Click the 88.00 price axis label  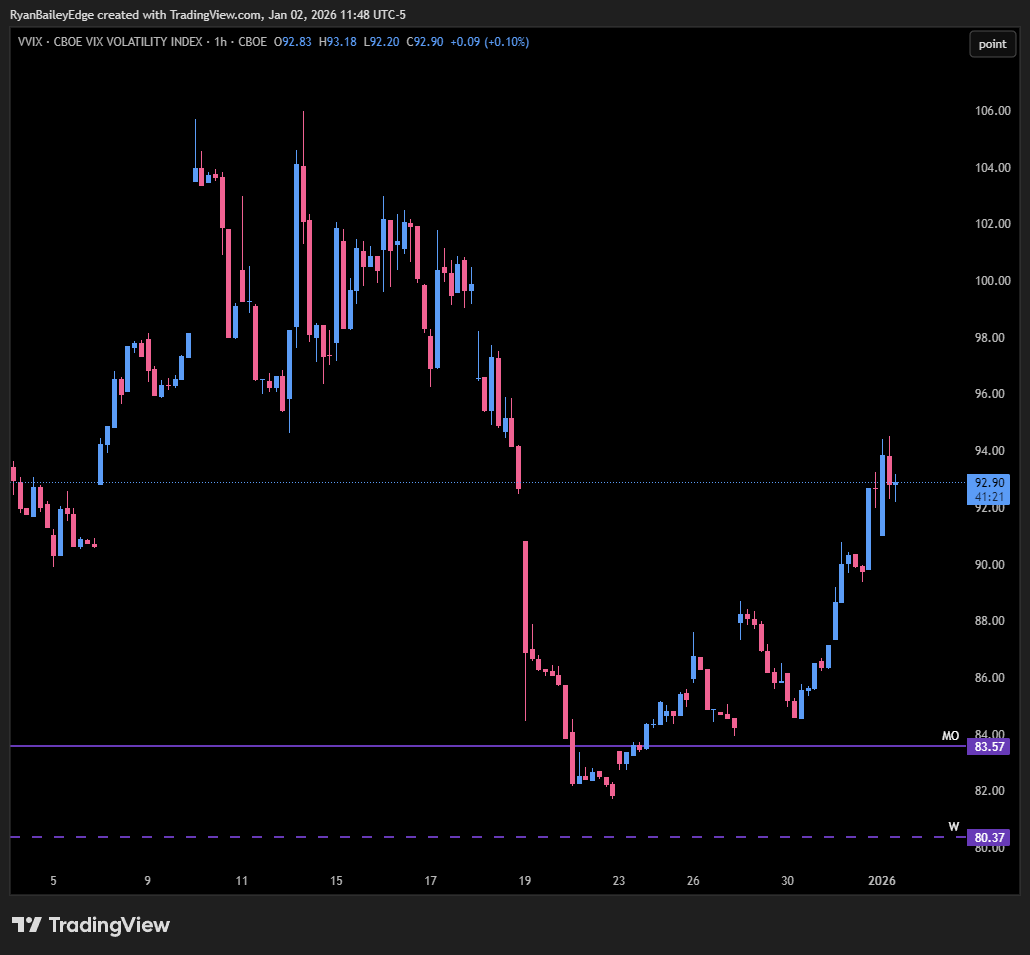990,621
